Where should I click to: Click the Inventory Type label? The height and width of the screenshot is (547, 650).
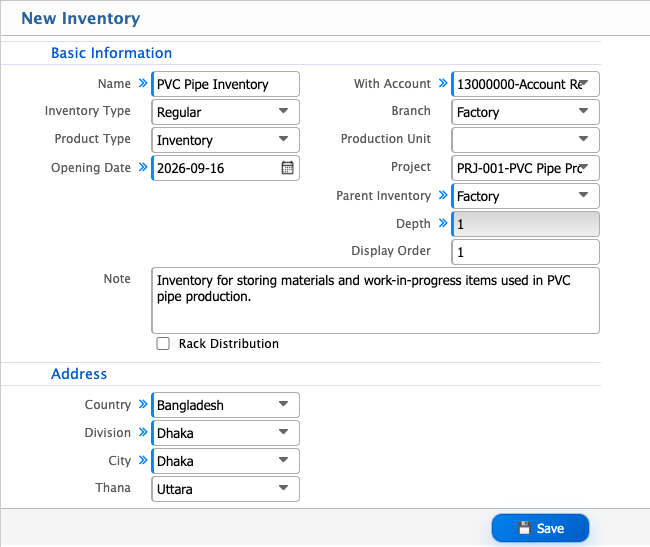[x=87, y=111]
